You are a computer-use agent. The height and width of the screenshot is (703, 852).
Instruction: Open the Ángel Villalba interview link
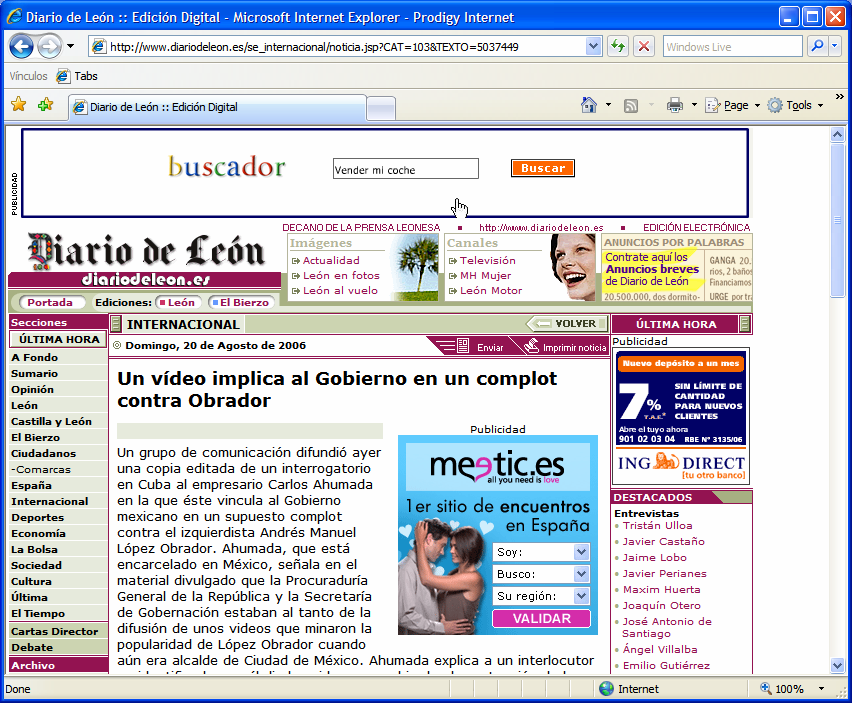660,649
